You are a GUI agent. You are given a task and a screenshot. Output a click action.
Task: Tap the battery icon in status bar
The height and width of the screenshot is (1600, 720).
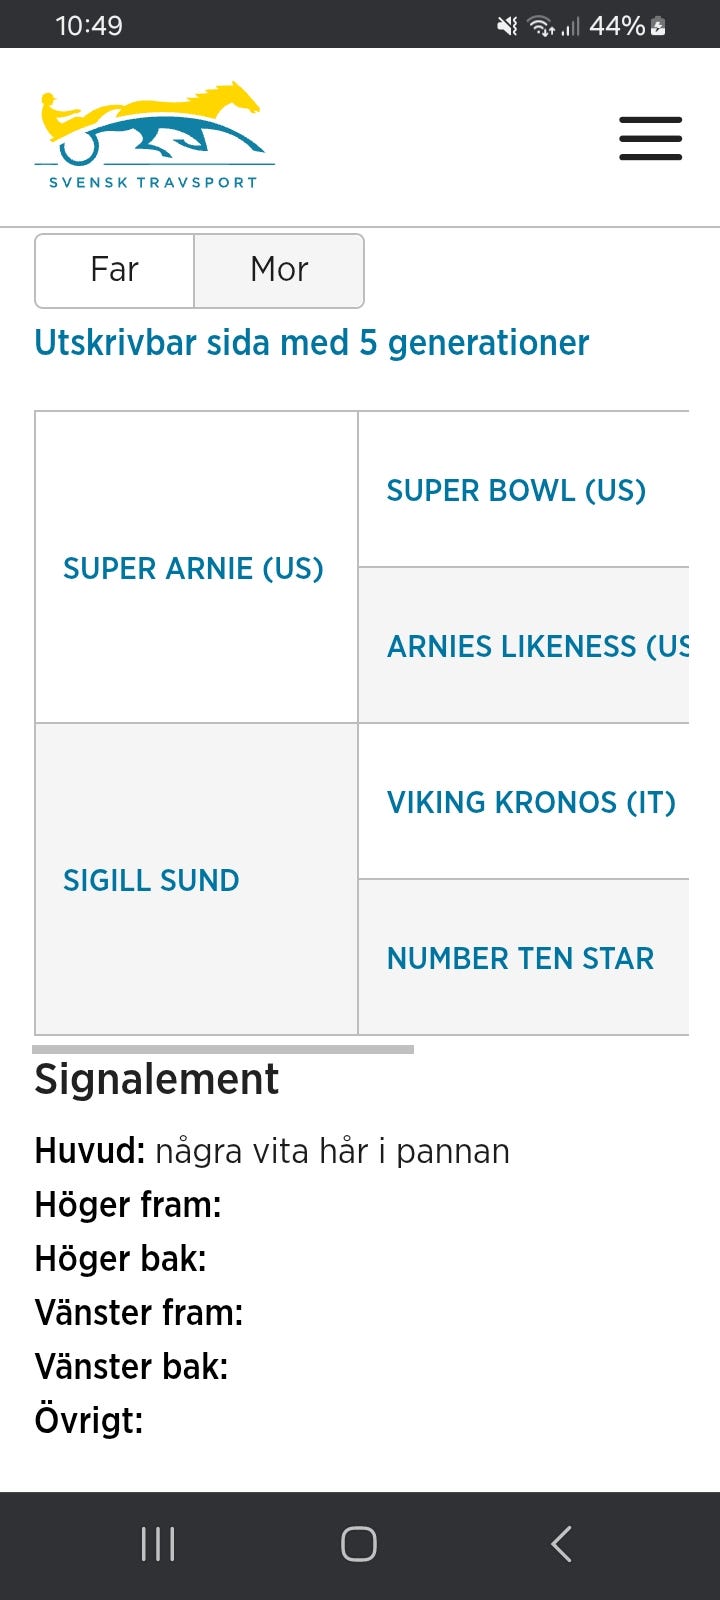pos(658,26)
